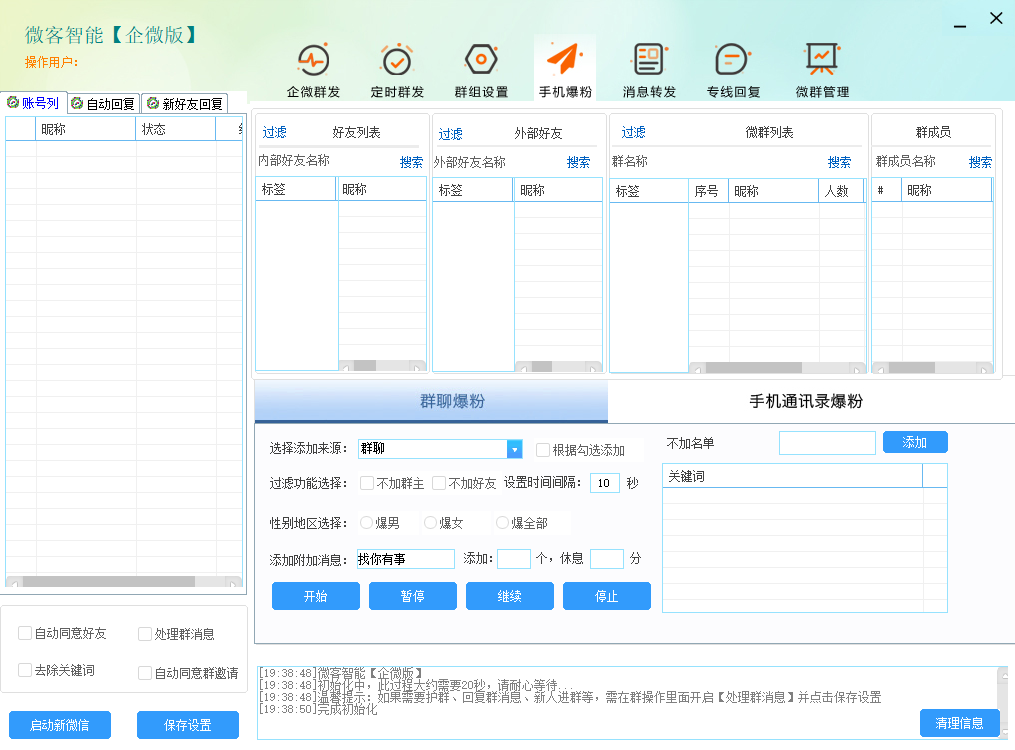Open the 微群管理 chart icon
Viewport: 1015px width, 750px height.
click(822, 60)
